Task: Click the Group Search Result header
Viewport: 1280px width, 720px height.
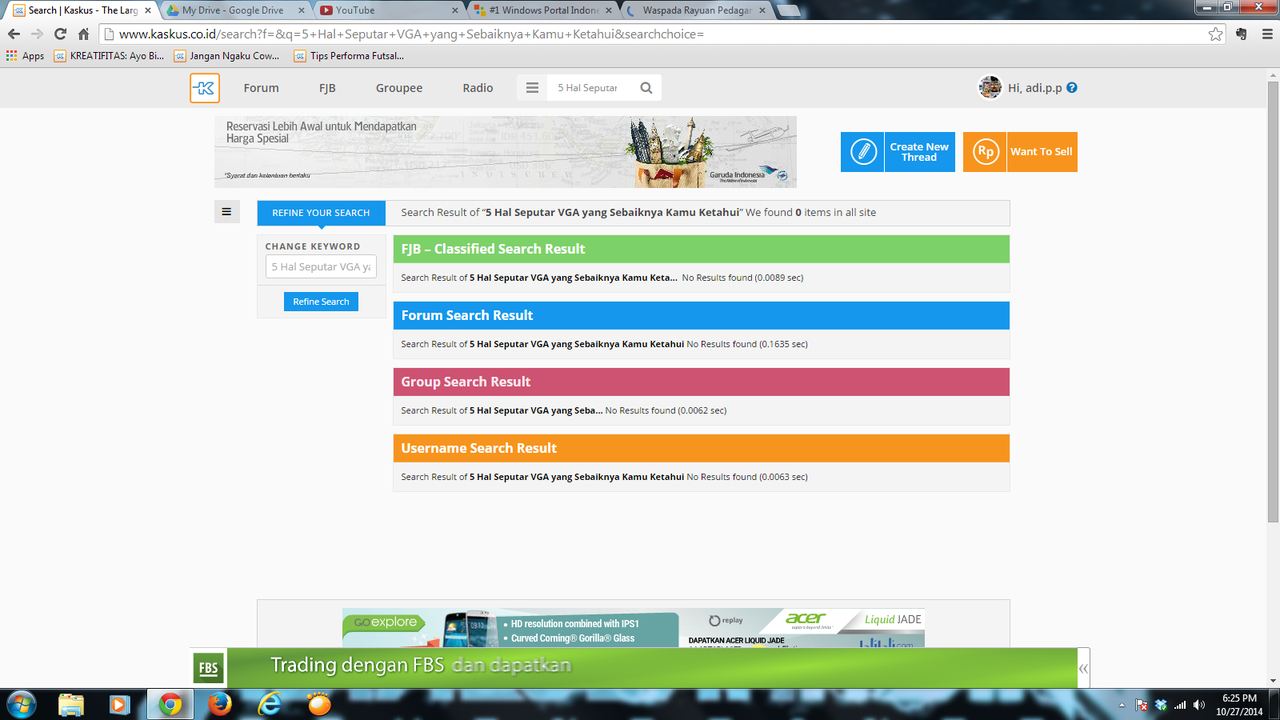Action: coord(701,382)
